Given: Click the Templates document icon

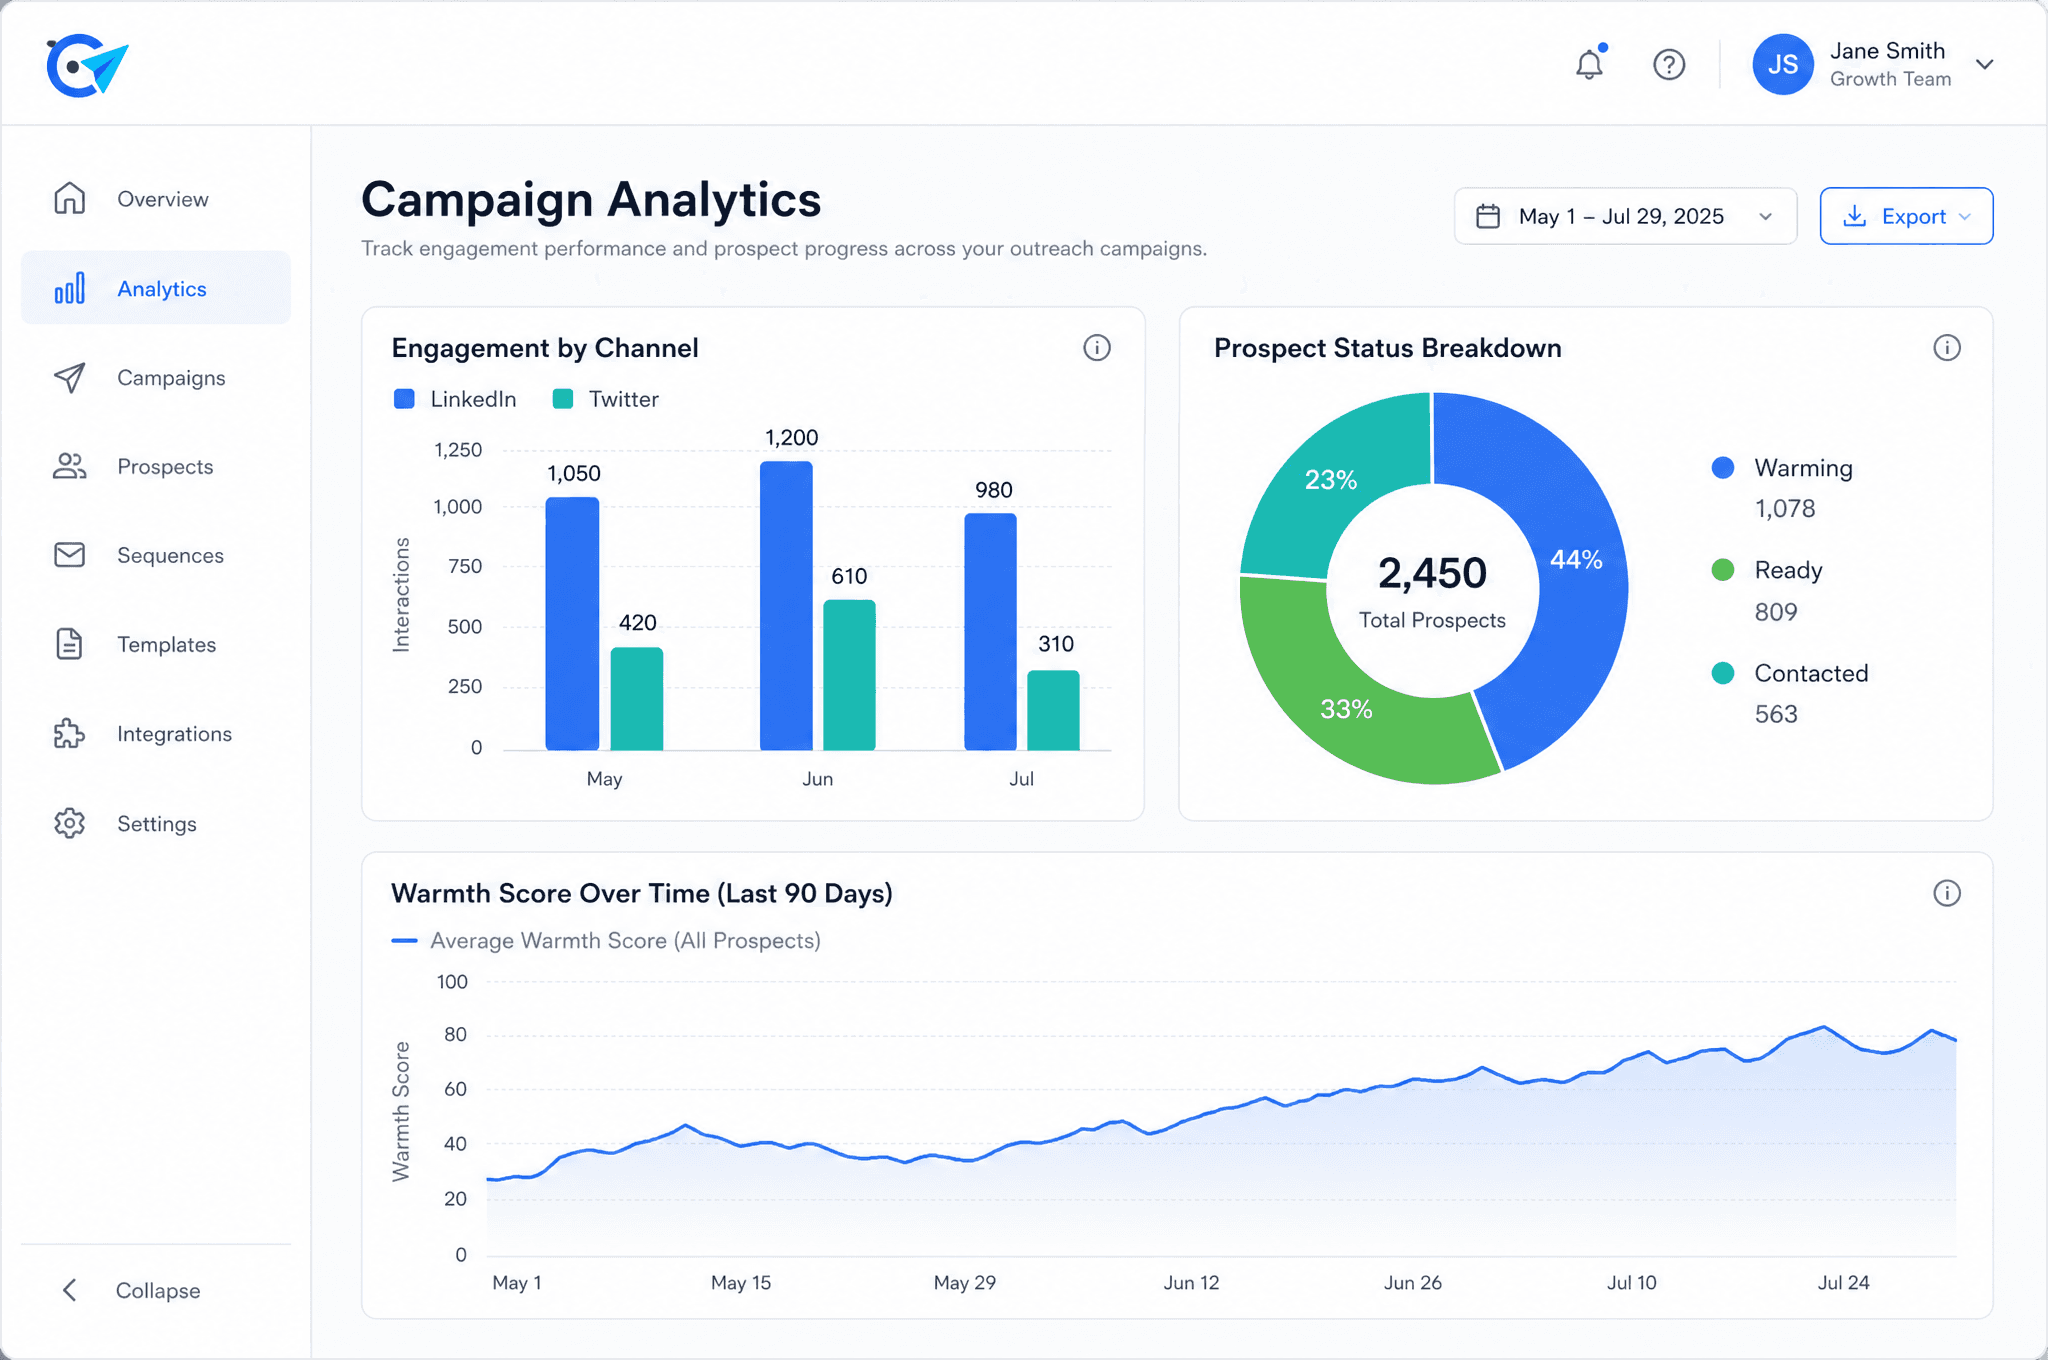Looking at the screenshot, I should click(x=69, y=644).
